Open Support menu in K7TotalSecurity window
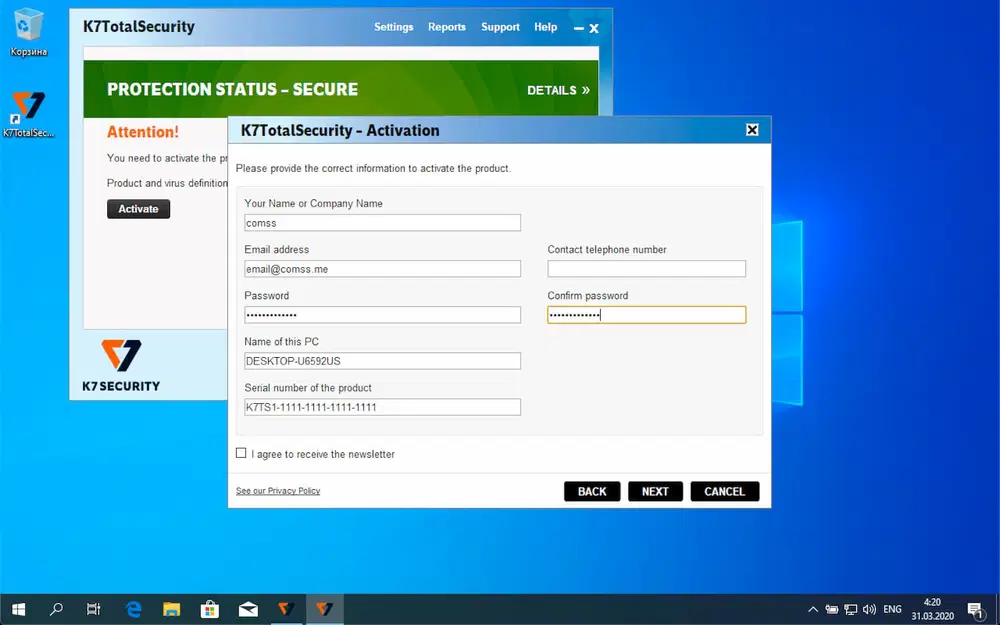 (500, 27)
